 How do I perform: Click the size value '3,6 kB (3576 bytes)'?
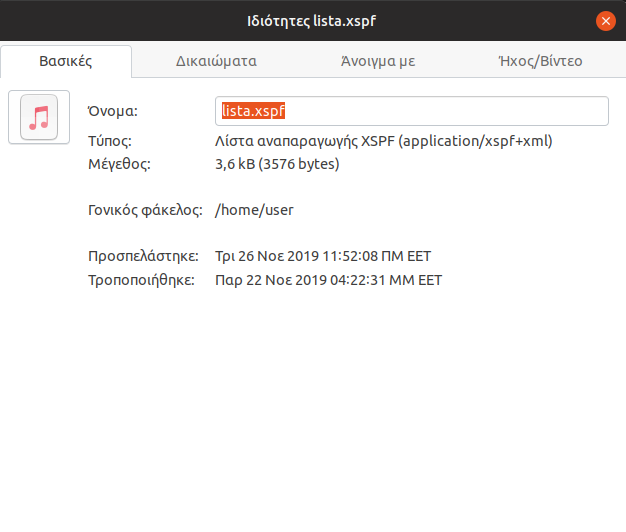tap(277, 164)
